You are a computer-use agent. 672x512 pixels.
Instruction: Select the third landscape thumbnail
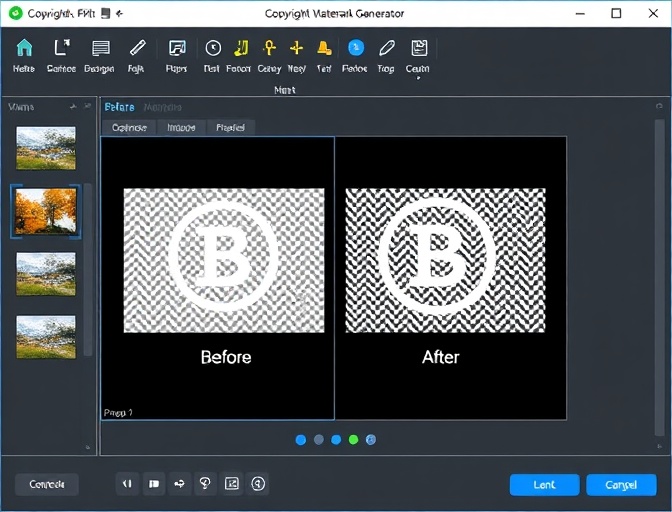tap(46, 274)
